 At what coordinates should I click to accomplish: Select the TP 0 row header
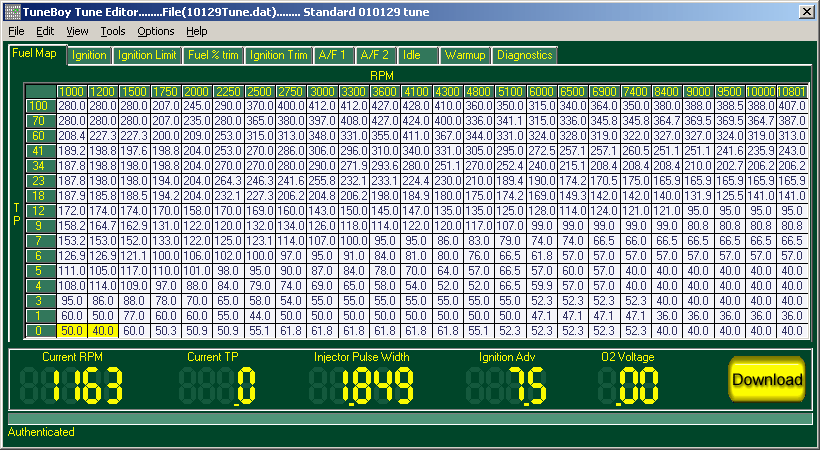coord(40,331)
